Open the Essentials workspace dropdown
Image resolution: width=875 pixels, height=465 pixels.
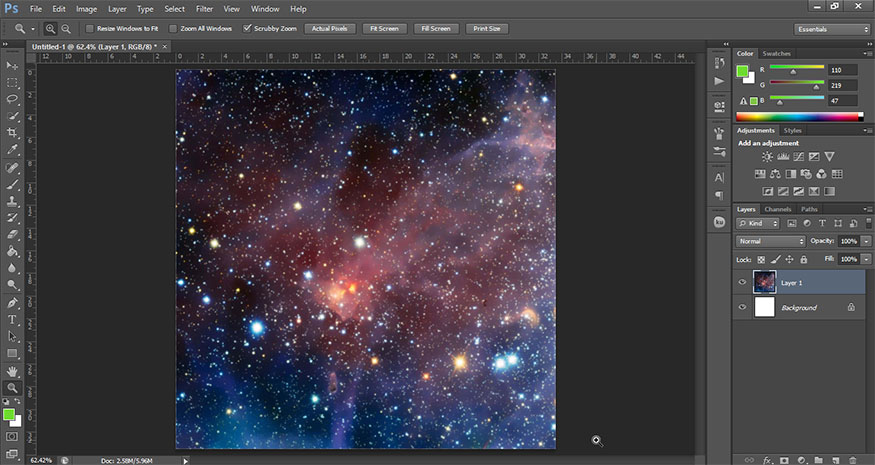click(x=831, y=29)
